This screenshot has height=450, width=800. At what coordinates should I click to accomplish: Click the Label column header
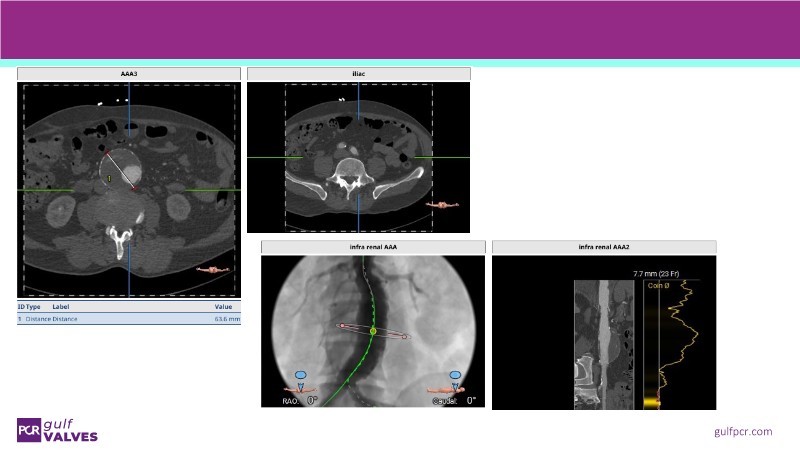[62, 306]
